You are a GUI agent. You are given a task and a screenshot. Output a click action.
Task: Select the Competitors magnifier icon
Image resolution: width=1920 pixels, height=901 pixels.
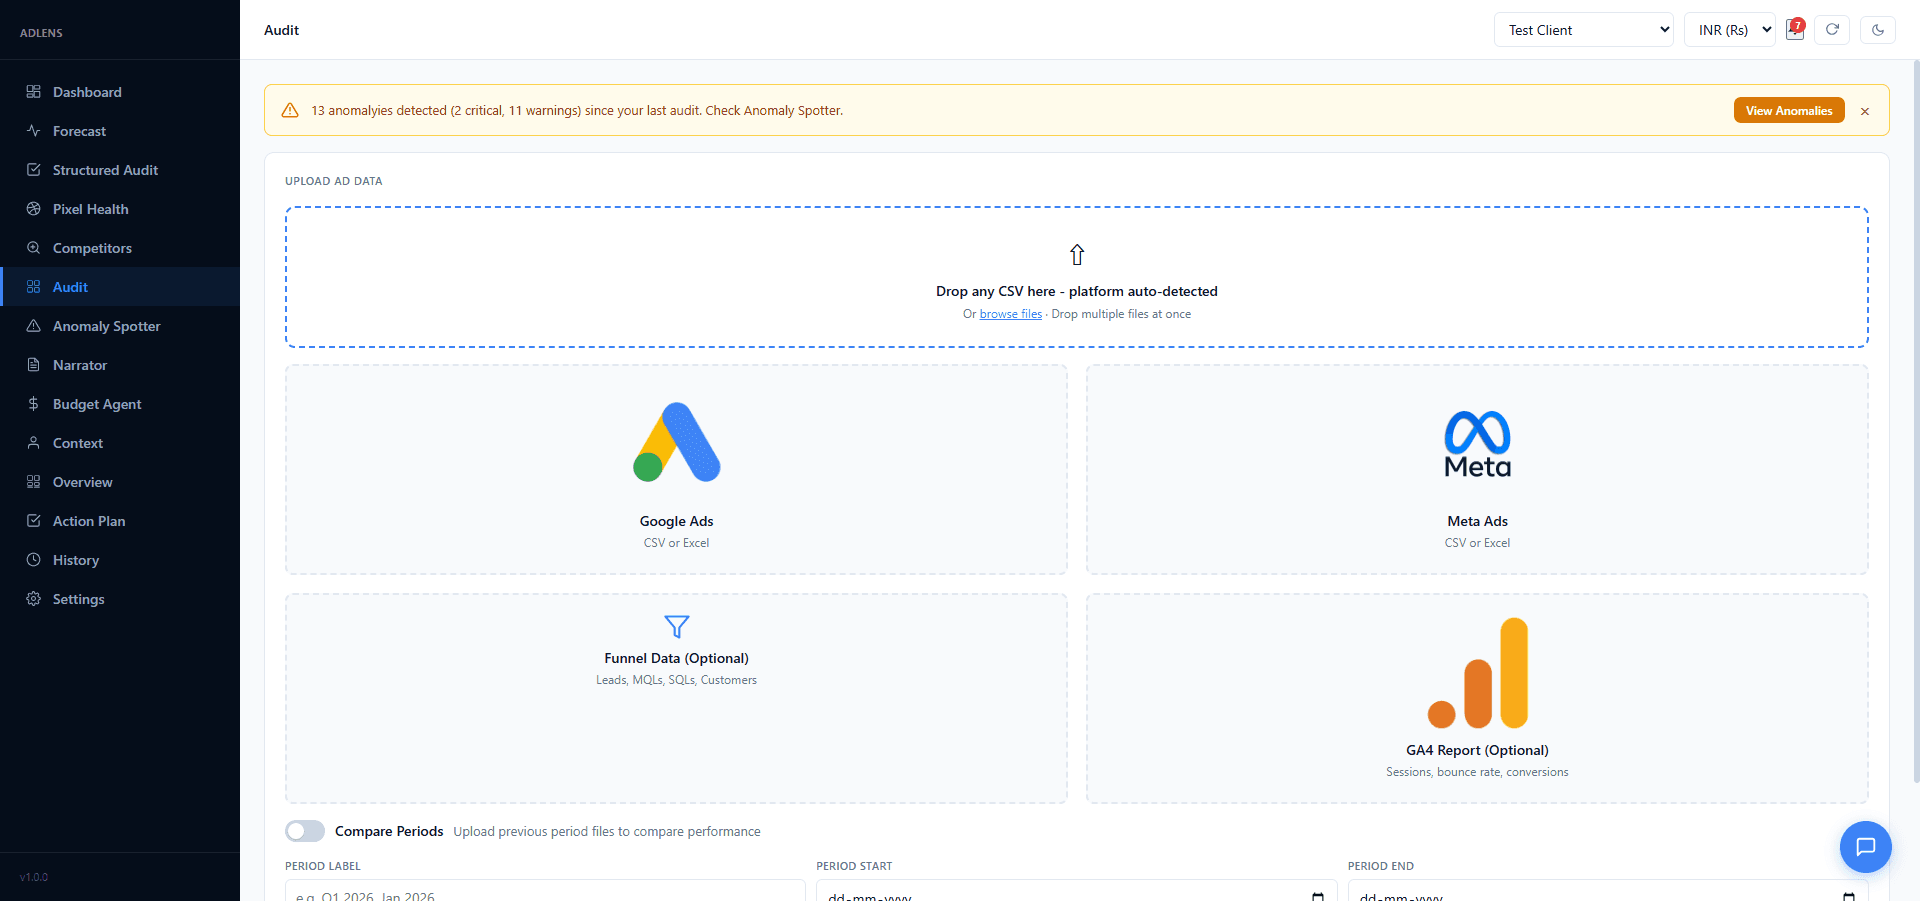[x=33, y=248]
